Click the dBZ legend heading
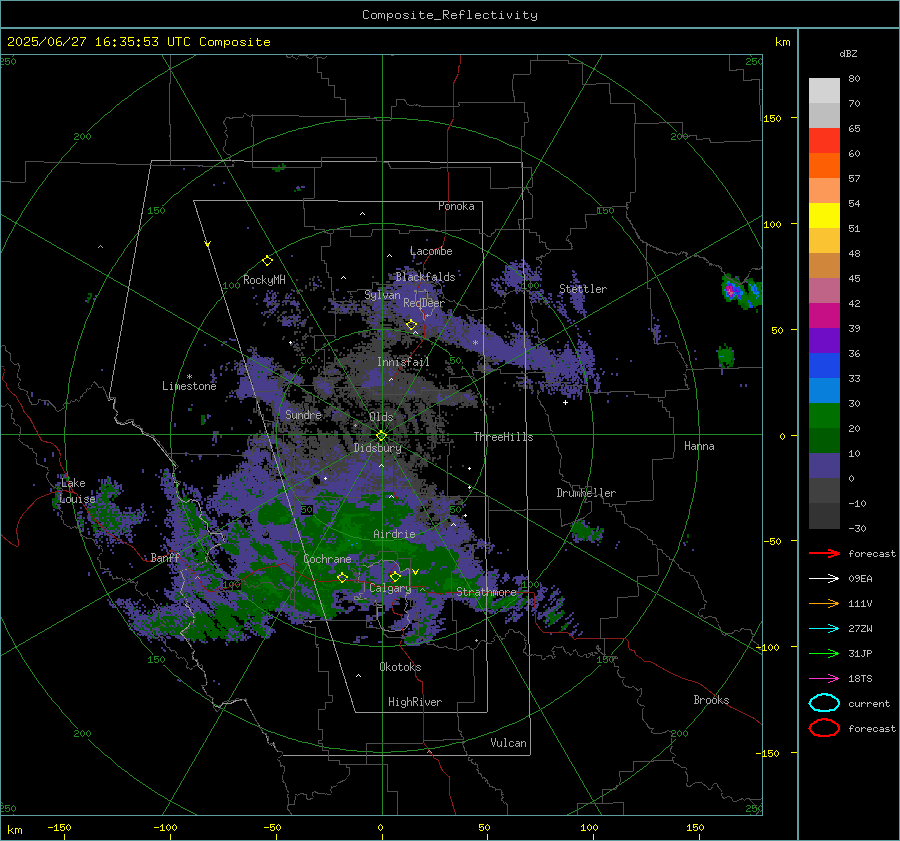The height and width of the screenshot is (841, 900). [848, 54]
